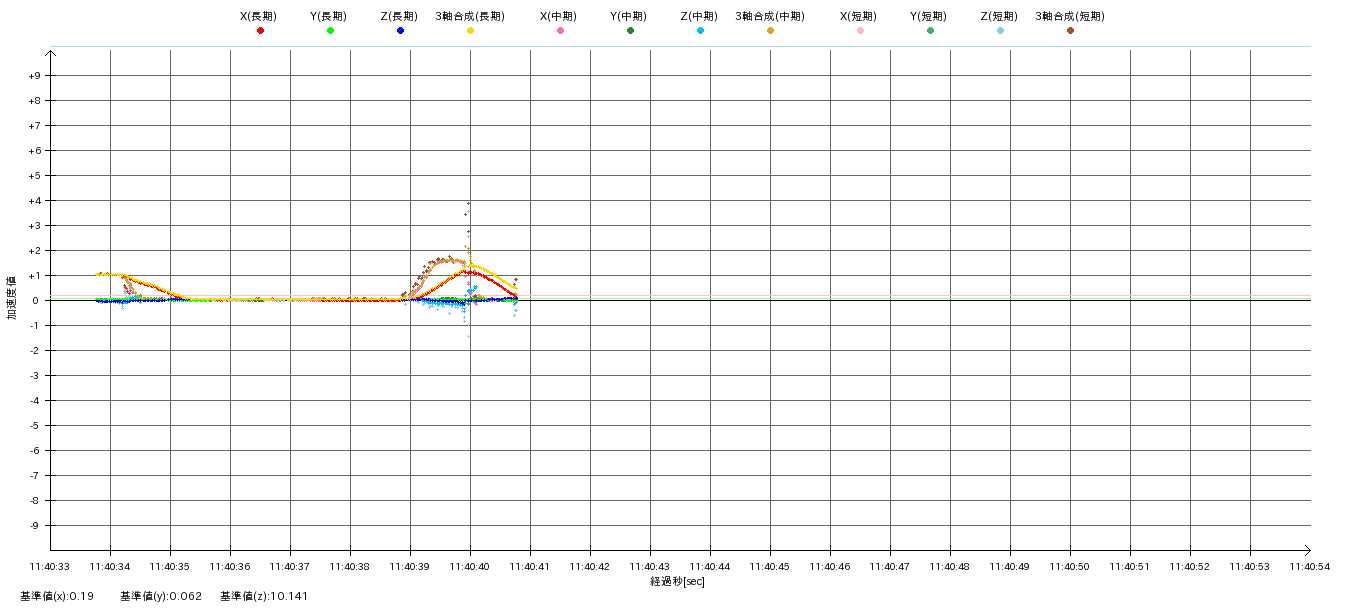The width and height of the screenshot is (1350, 610).
Task: Click the 11:40:40 time axis tick label
Action: pyautogui.click(x=469, y=566)
